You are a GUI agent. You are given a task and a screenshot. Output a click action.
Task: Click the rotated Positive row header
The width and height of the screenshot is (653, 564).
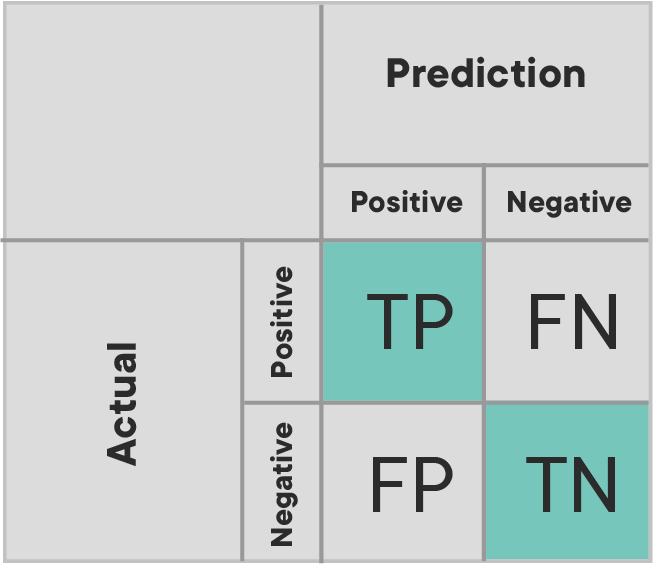click(282, 322)
